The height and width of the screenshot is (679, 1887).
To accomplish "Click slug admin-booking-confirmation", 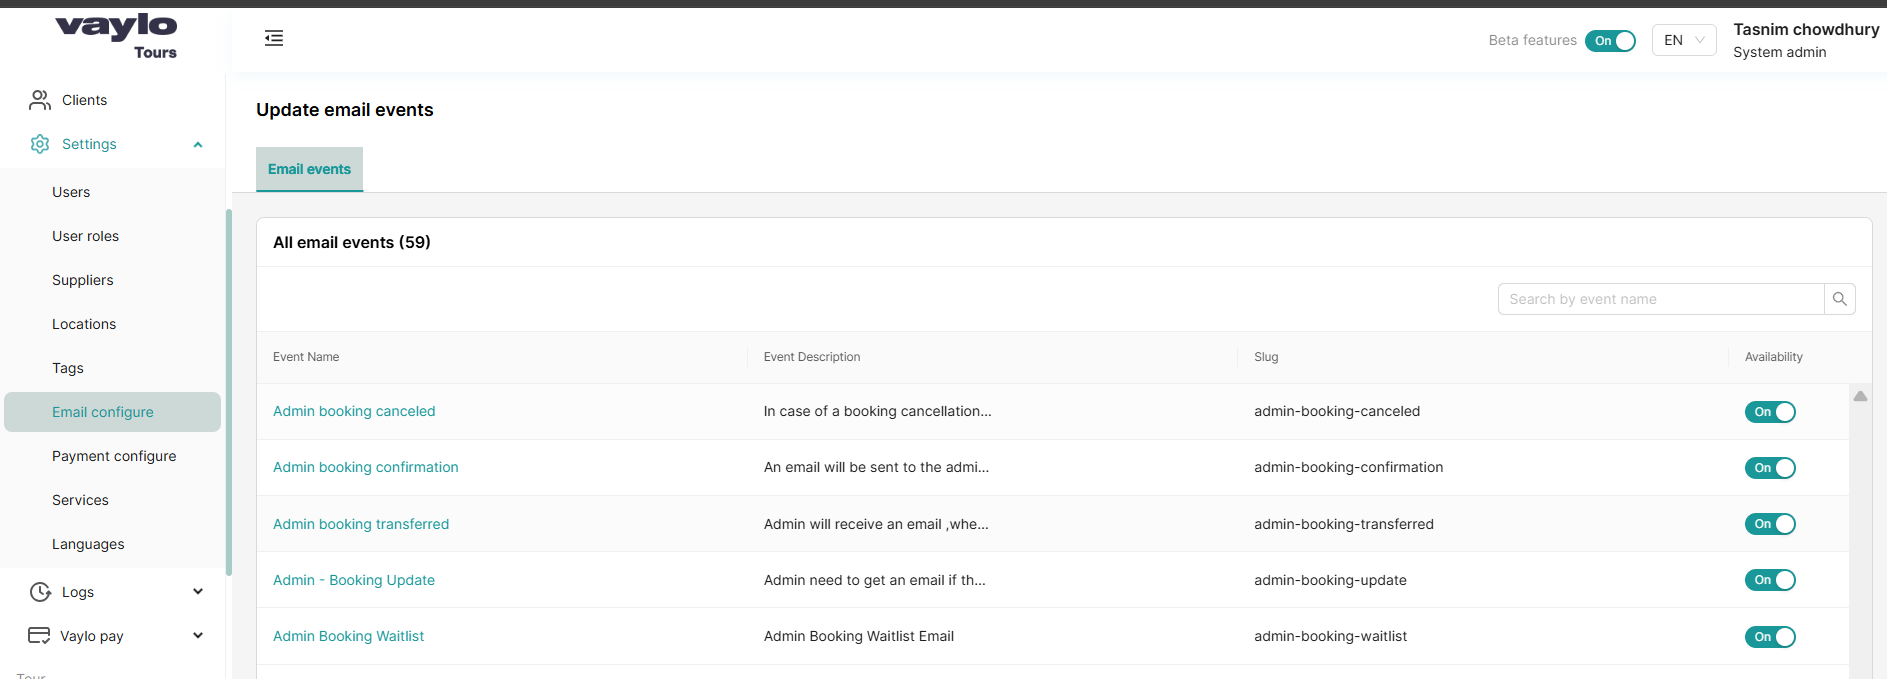I will pyautogui.click(x=1349, y=467).
